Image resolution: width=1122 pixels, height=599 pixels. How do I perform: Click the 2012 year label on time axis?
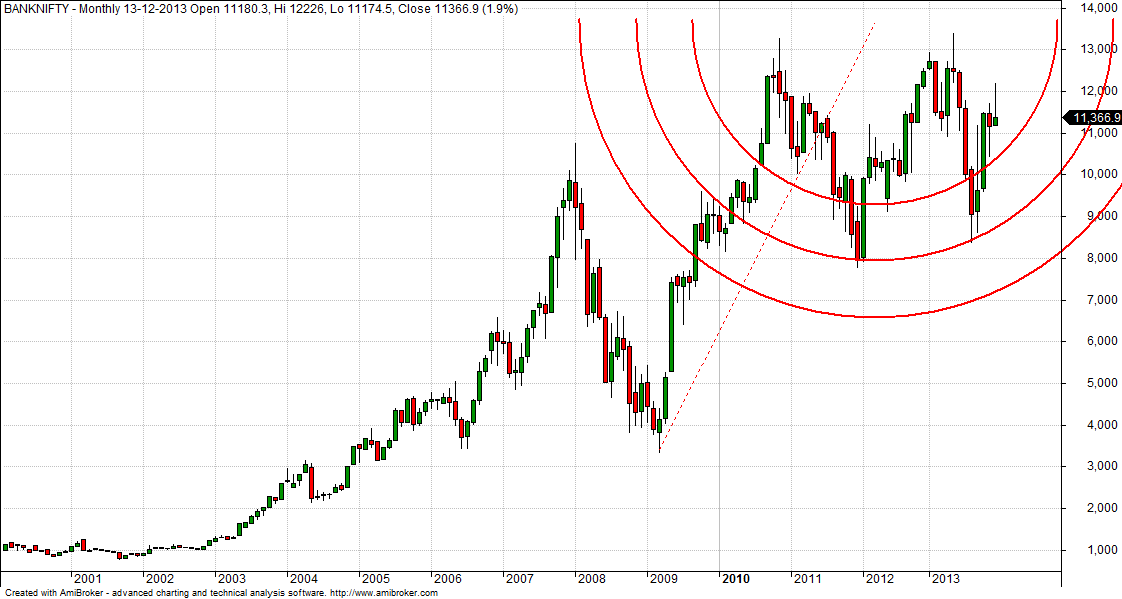coord(880,579)
